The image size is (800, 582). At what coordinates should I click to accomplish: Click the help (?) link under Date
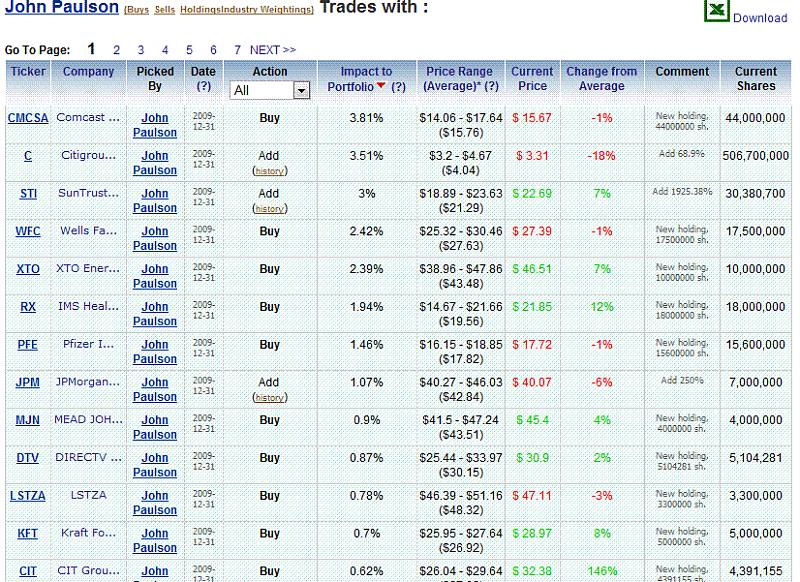(x=204, y=86)
